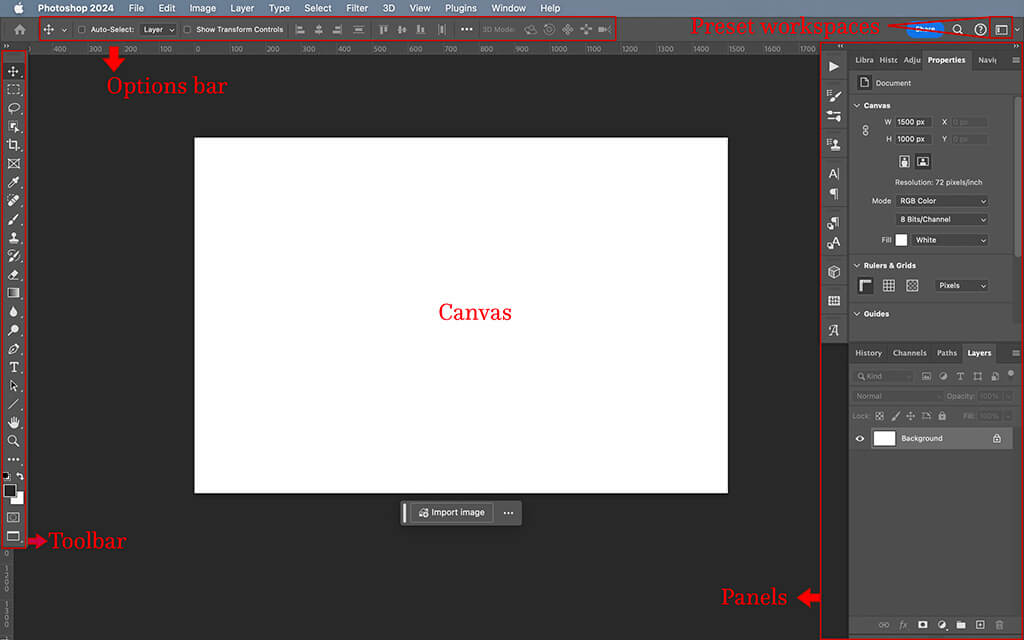Enable Show Transform Controls
Screen dimensions: 1024x640
click(x=186, y=29)
